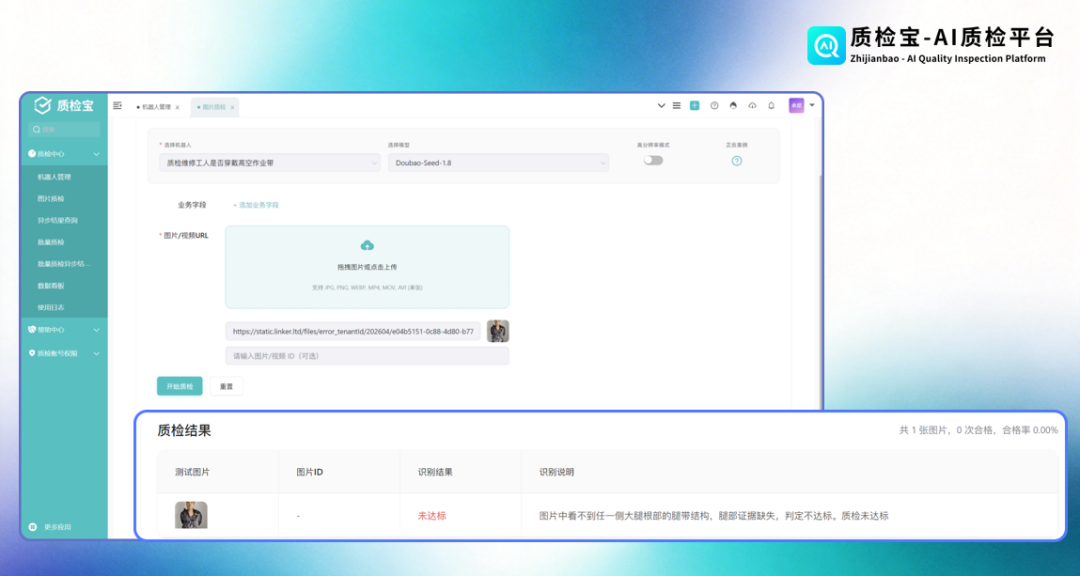The image size is (1080, 576).
Task: Click the 正反案例 question-mark icon
Action: click(x=736, y=161)
